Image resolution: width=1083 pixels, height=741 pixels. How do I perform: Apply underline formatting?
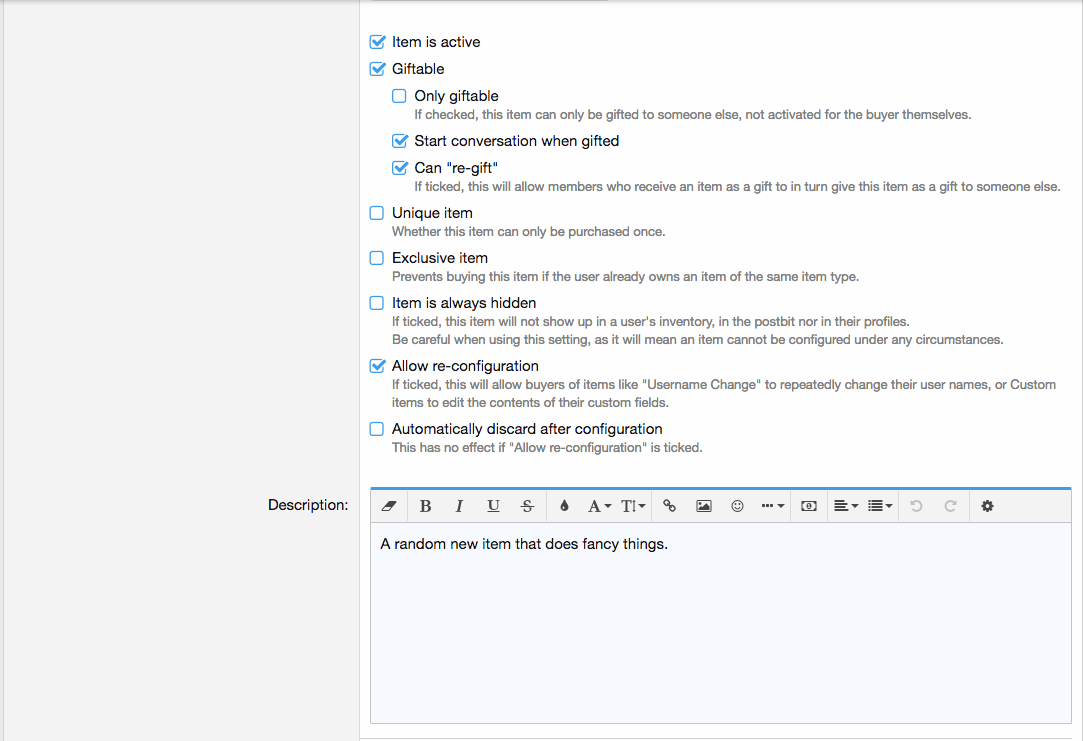(x=493, y=506)
